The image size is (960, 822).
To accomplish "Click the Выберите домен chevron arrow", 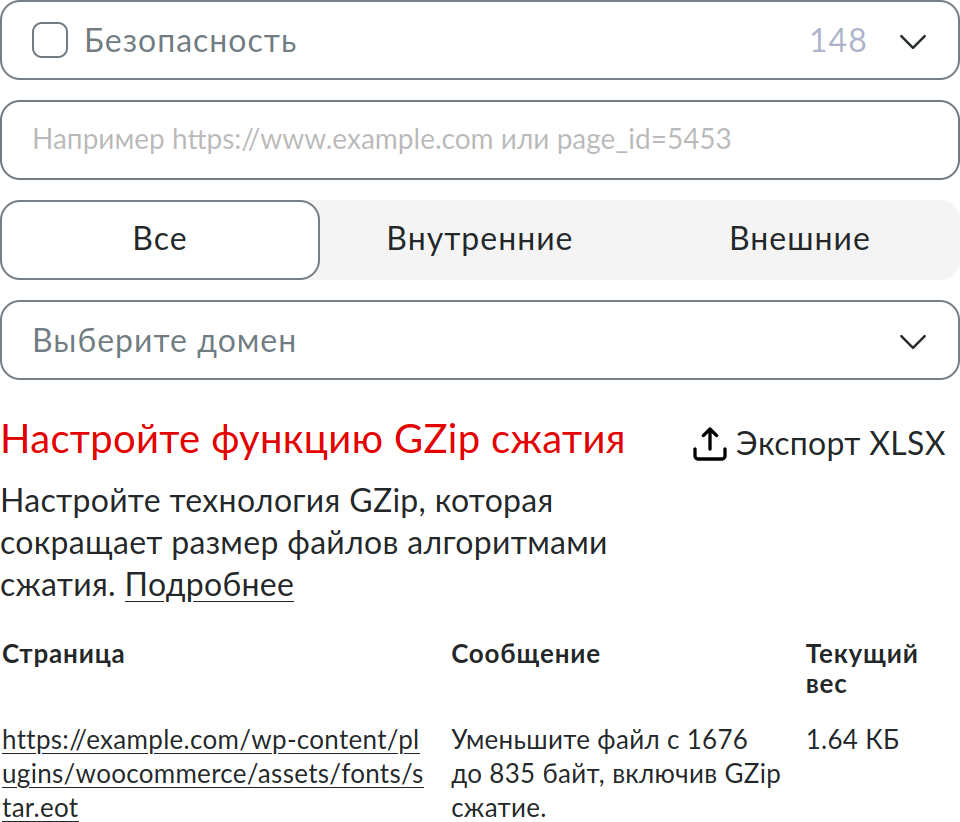I will 912,342.
